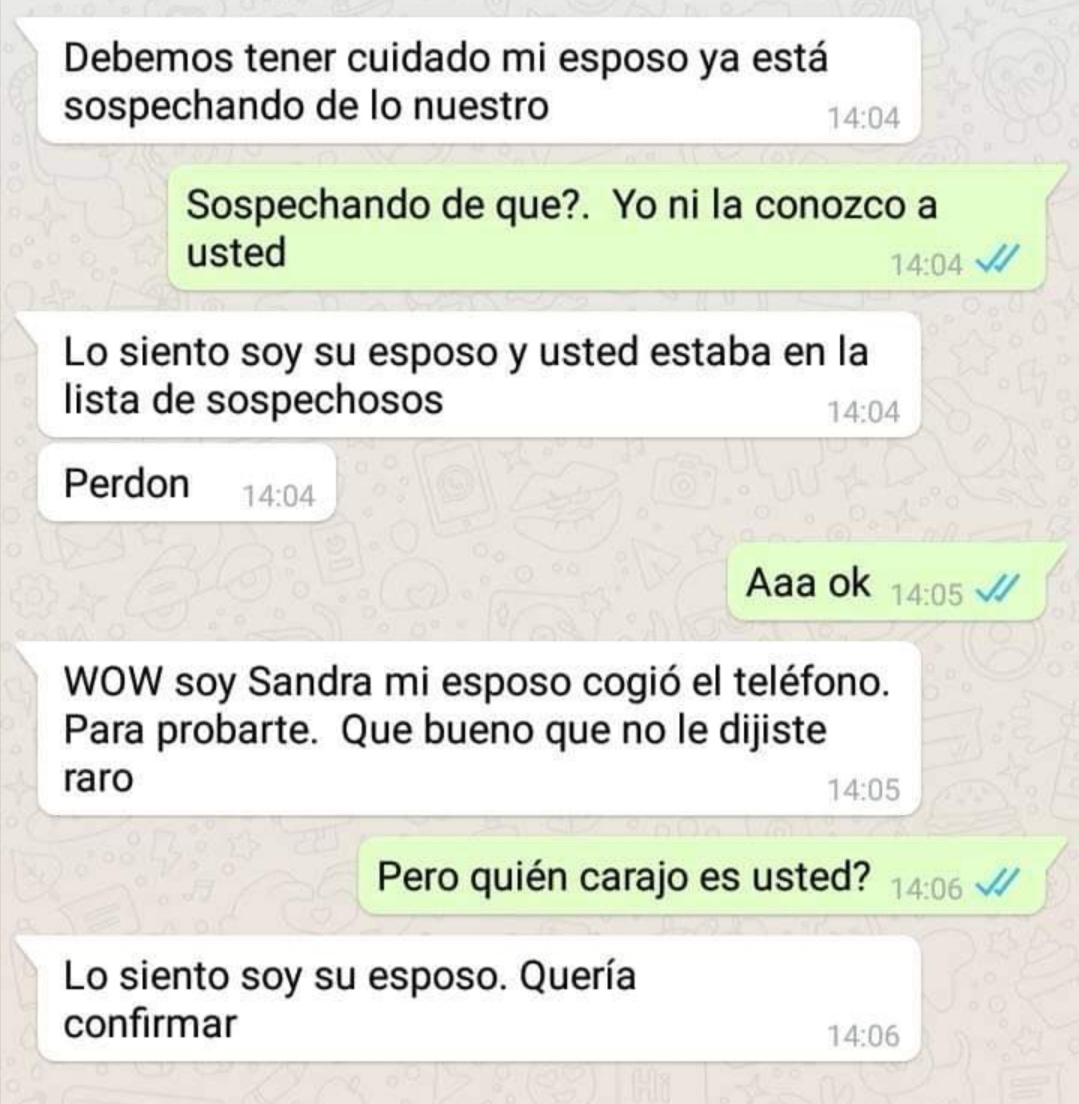This screenshot has width=1079, height=1104.
Task: Tap message mentioning 'lista de sospechosos'
Action: click(x=480, y=375)
